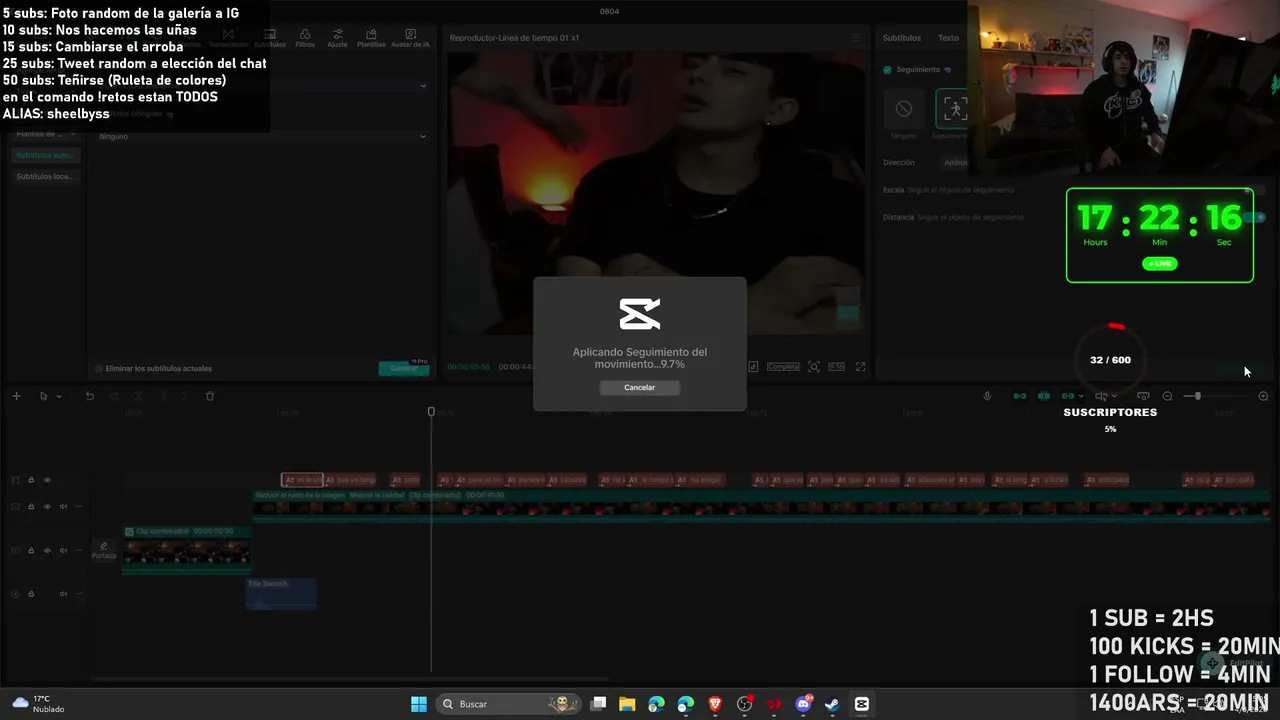Open Brave browser from the taskbar
Viewport: 1280px width, 720px height.
pyautogui.click(x=715, y=704)
